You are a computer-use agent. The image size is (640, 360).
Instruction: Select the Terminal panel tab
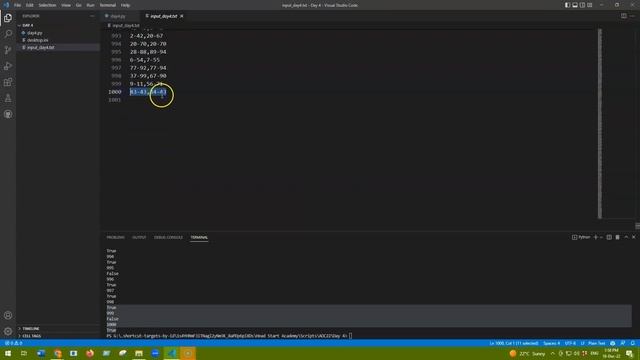point(199,237)
